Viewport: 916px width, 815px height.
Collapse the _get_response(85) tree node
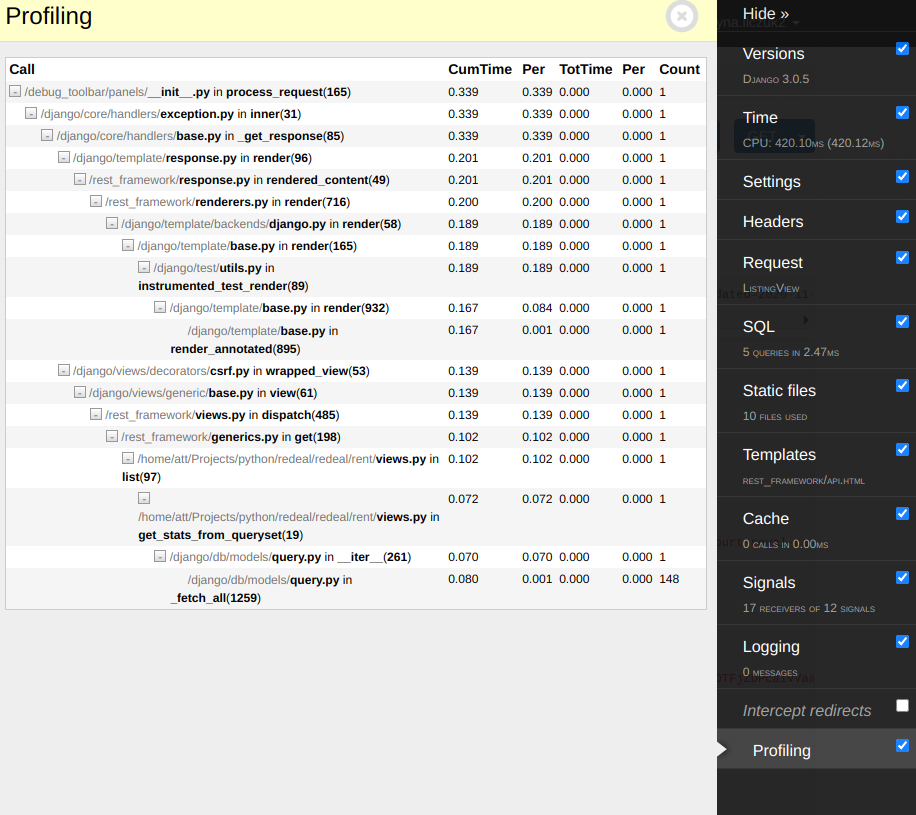(47, 136)
